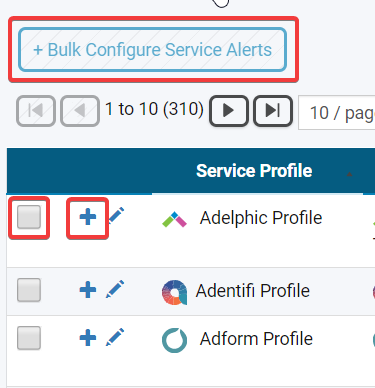
Task: Check the Adelphic Profile row checkbox
Action: coord(29,217)
